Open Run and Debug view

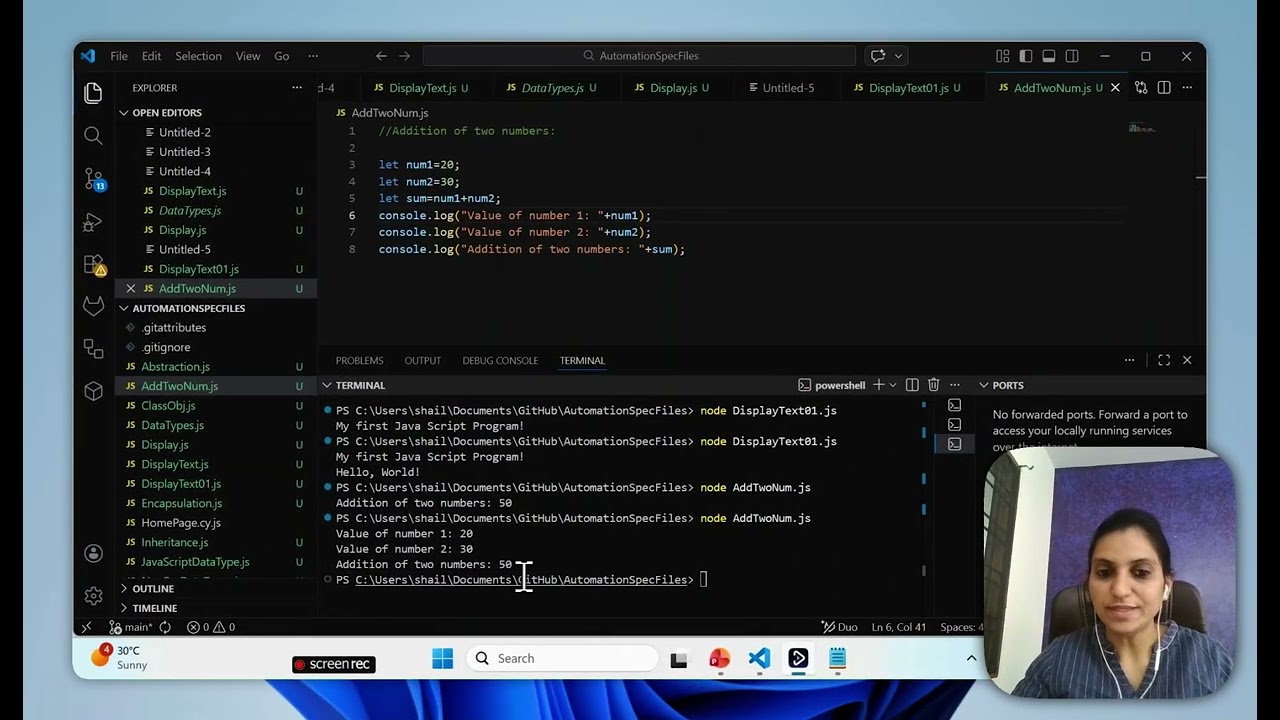[x=93, y=222]
